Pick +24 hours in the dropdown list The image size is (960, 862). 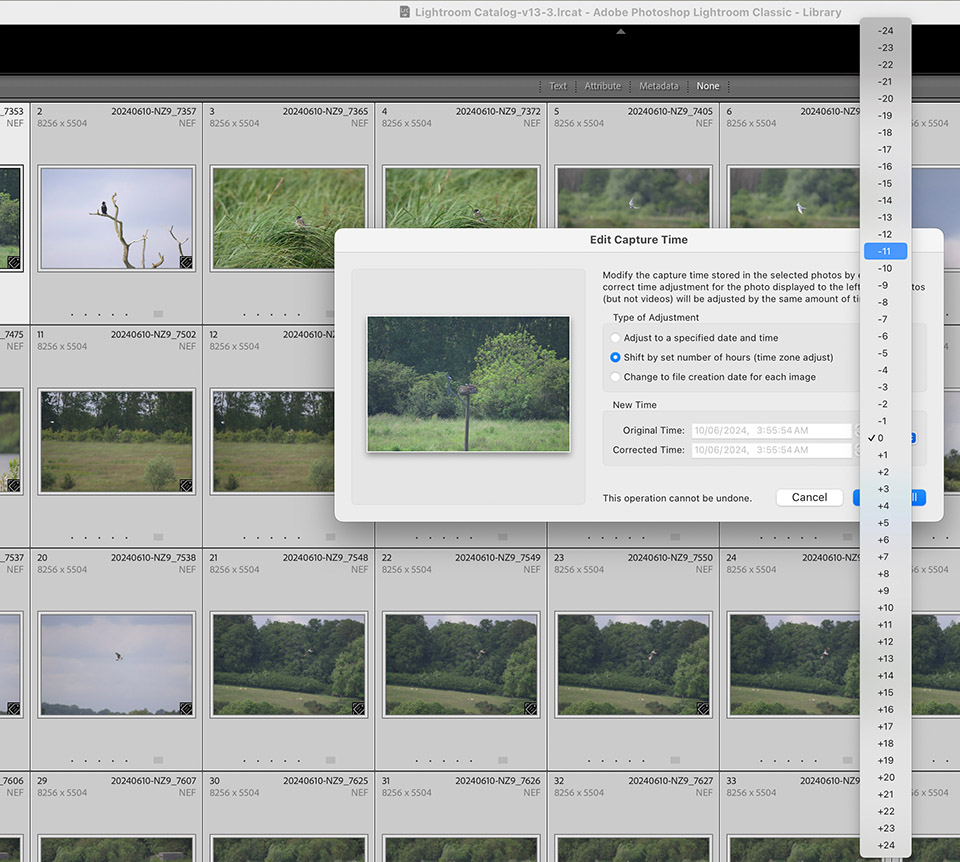point(885,845)
